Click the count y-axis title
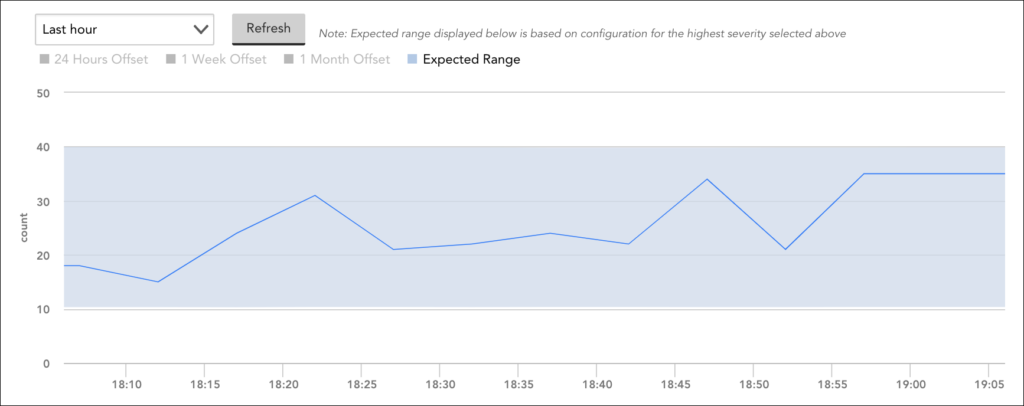Screen dimensions: 1024x406 [x=24, y=228]
